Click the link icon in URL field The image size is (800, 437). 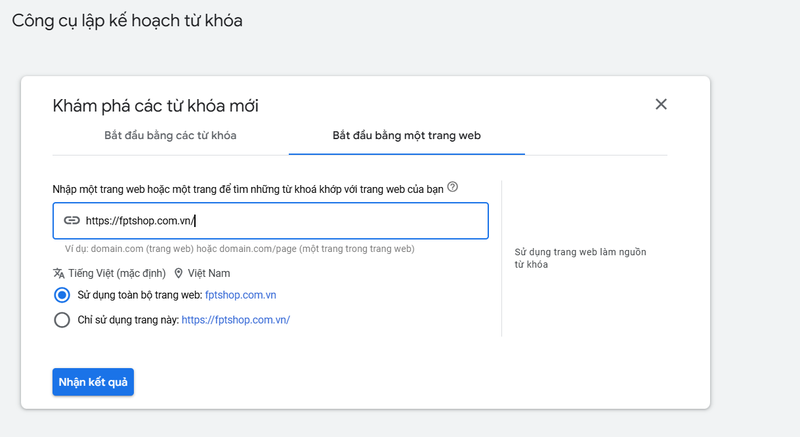click(71, 220)
